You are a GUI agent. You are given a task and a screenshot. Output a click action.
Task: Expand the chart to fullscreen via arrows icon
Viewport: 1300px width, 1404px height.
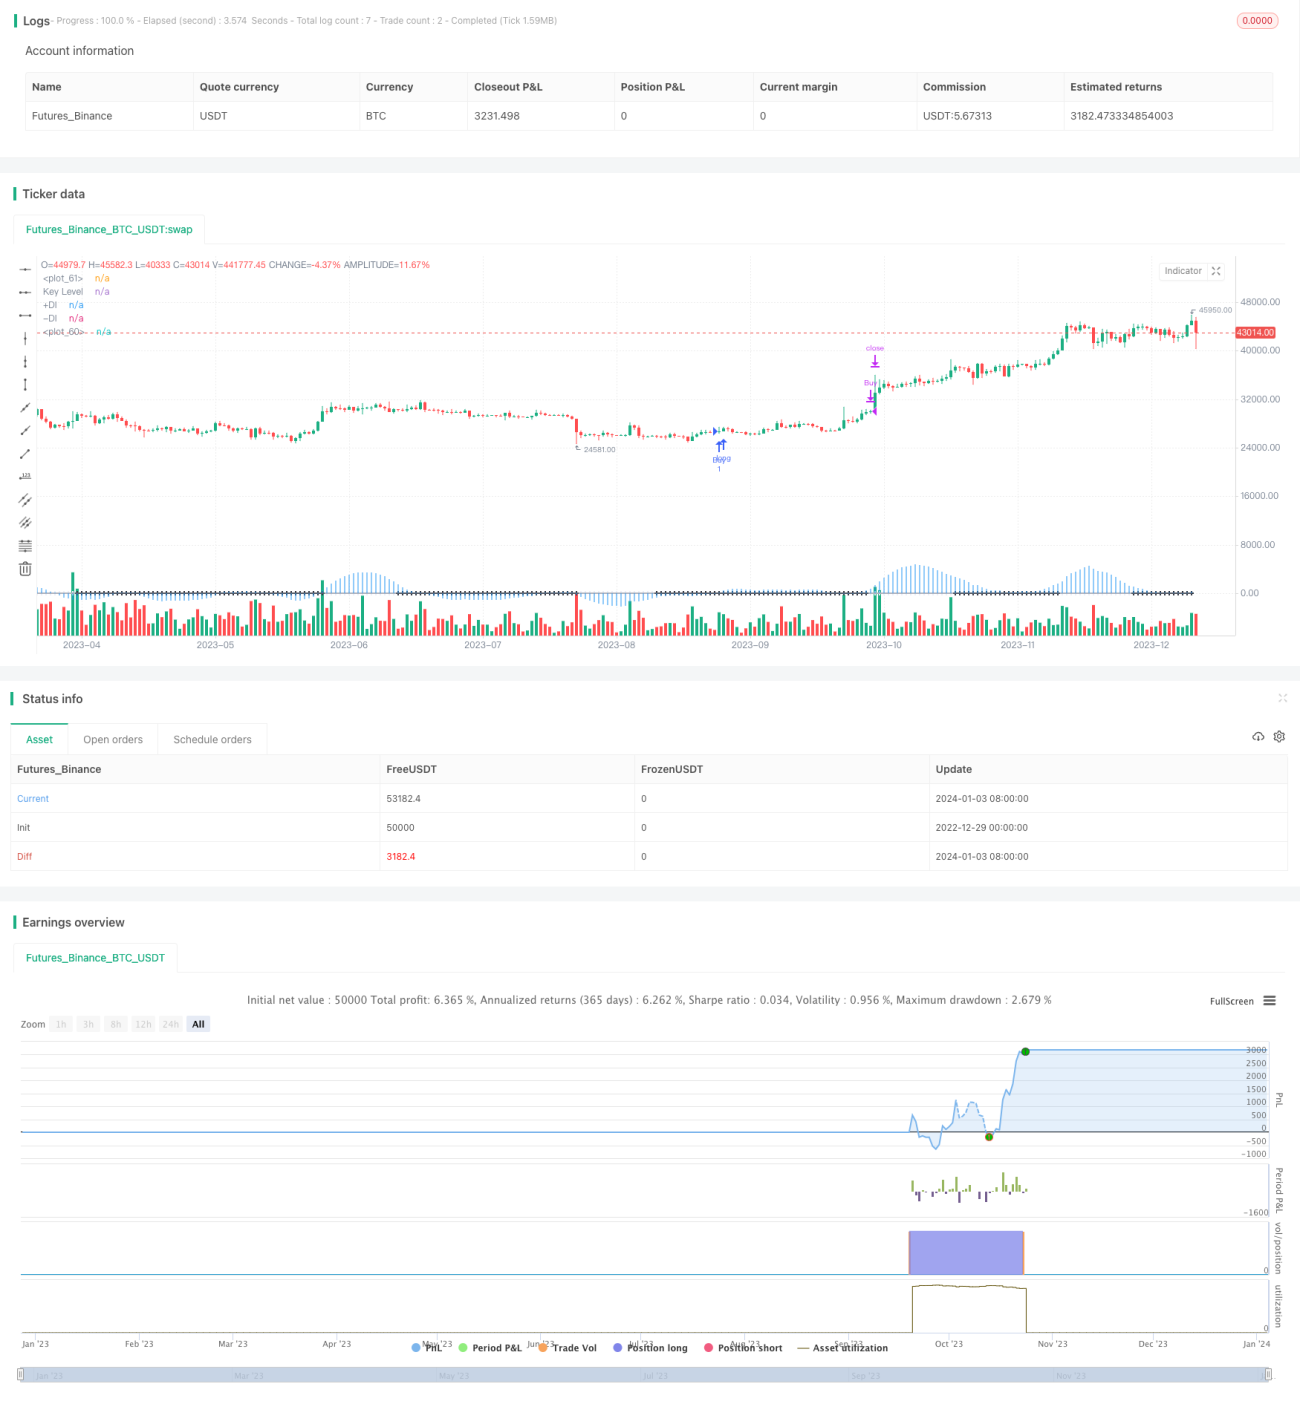tap(1216, 271)
